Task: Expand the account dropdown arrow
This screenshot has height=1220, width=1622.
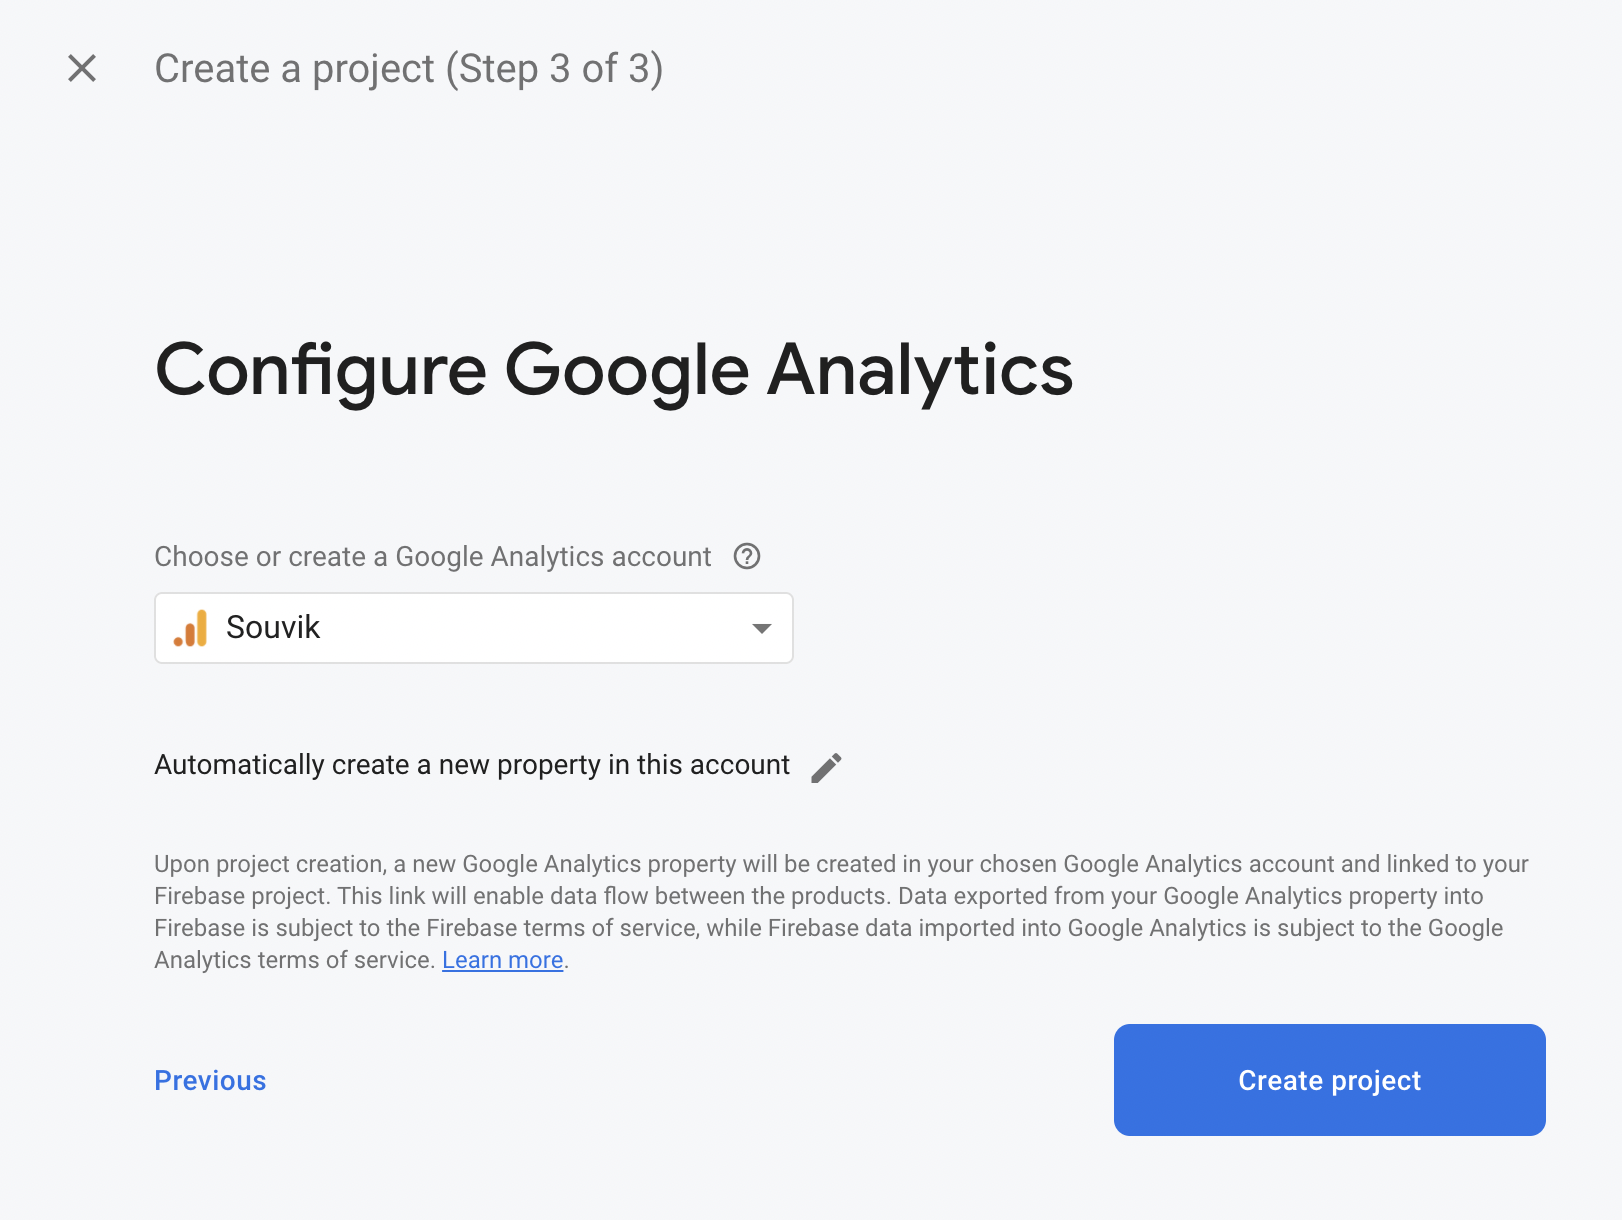Action: click(761, 628)
